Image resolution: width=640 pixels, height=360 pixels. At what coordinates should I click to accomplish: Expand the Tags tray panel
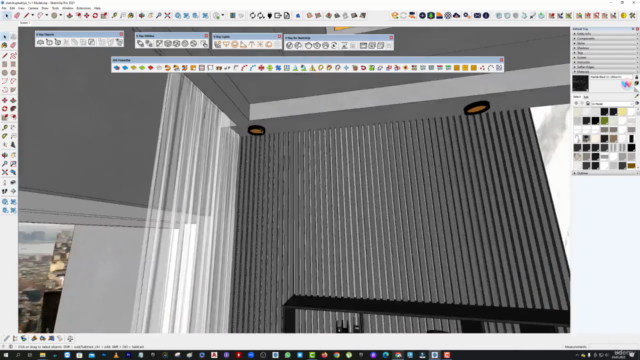tap(605, 53)
